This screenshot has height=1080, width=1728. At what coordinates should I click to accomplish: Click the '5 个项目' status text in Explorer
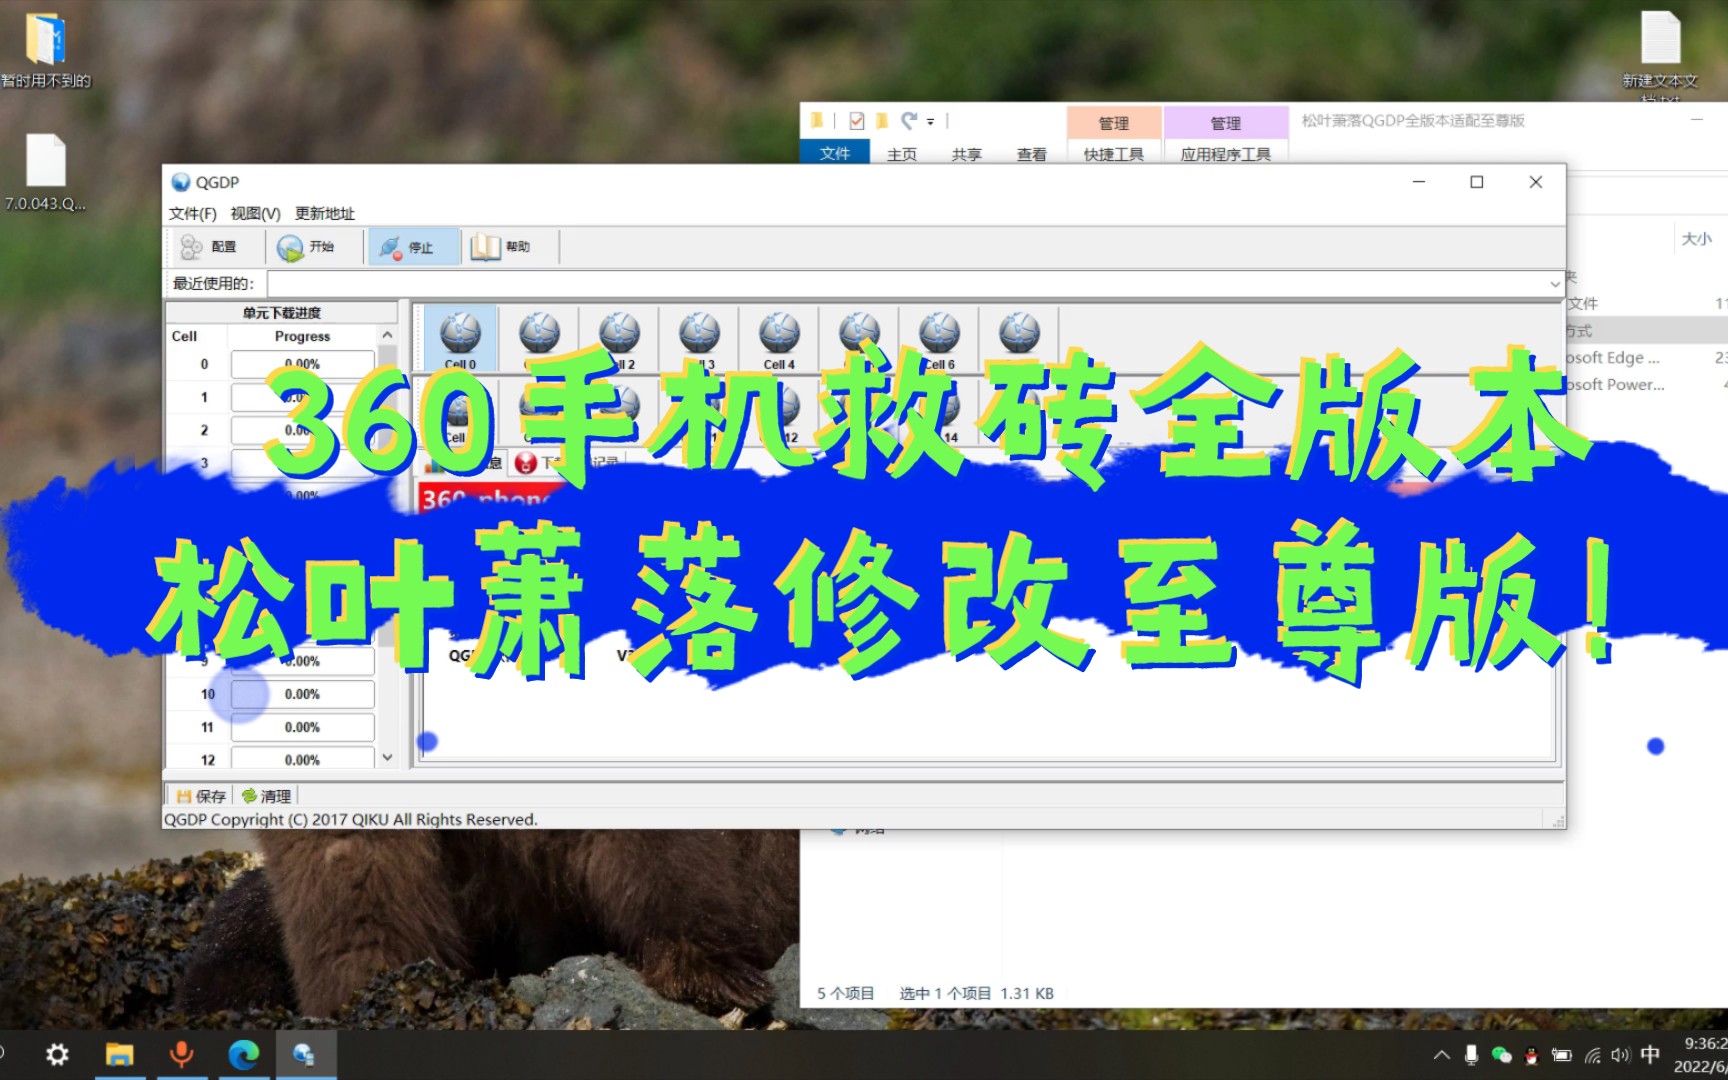point(846,993)
